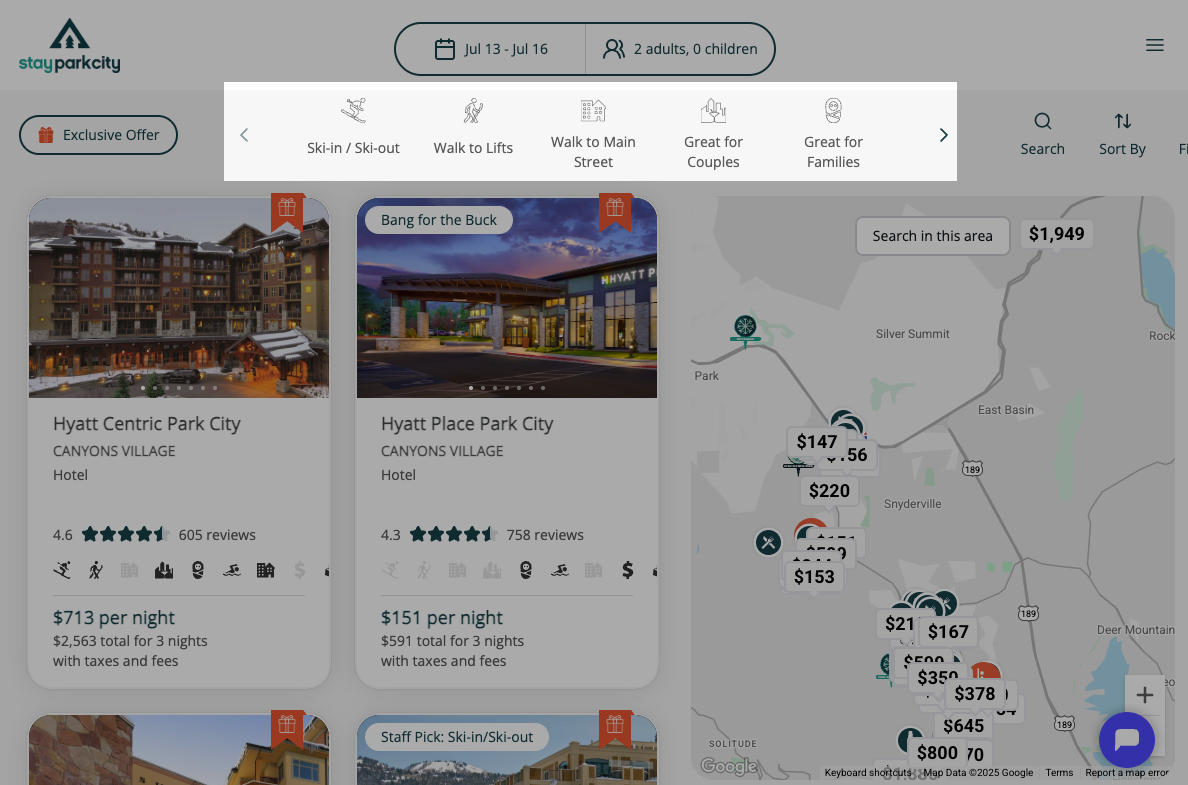
Task: Change guests from 2 adults, 0 children
Action: pos(680,49)
